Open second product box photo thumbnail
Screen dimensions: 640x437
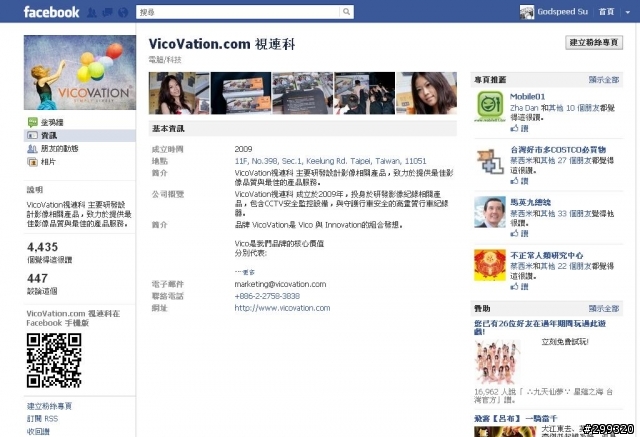click(241, 93)
